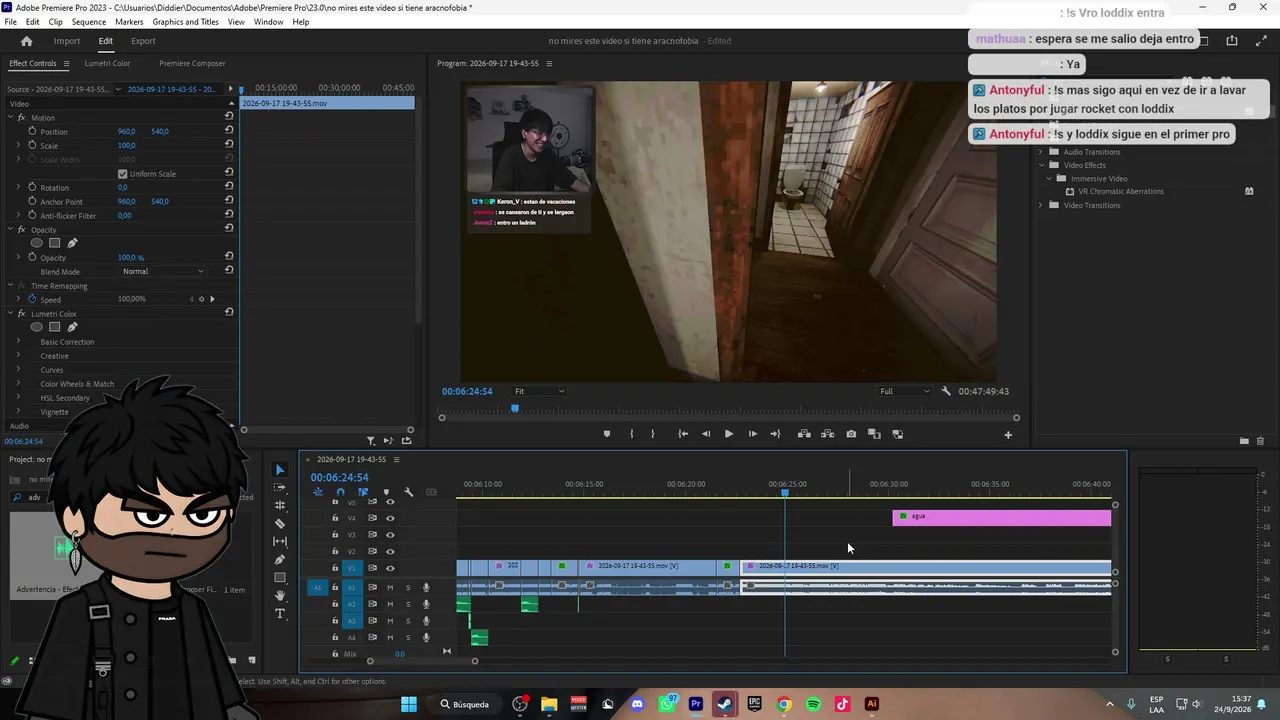Expand the Video Transitions folder
The height and width of the screenshot is (720, 1280).
tap(1040, 205)
